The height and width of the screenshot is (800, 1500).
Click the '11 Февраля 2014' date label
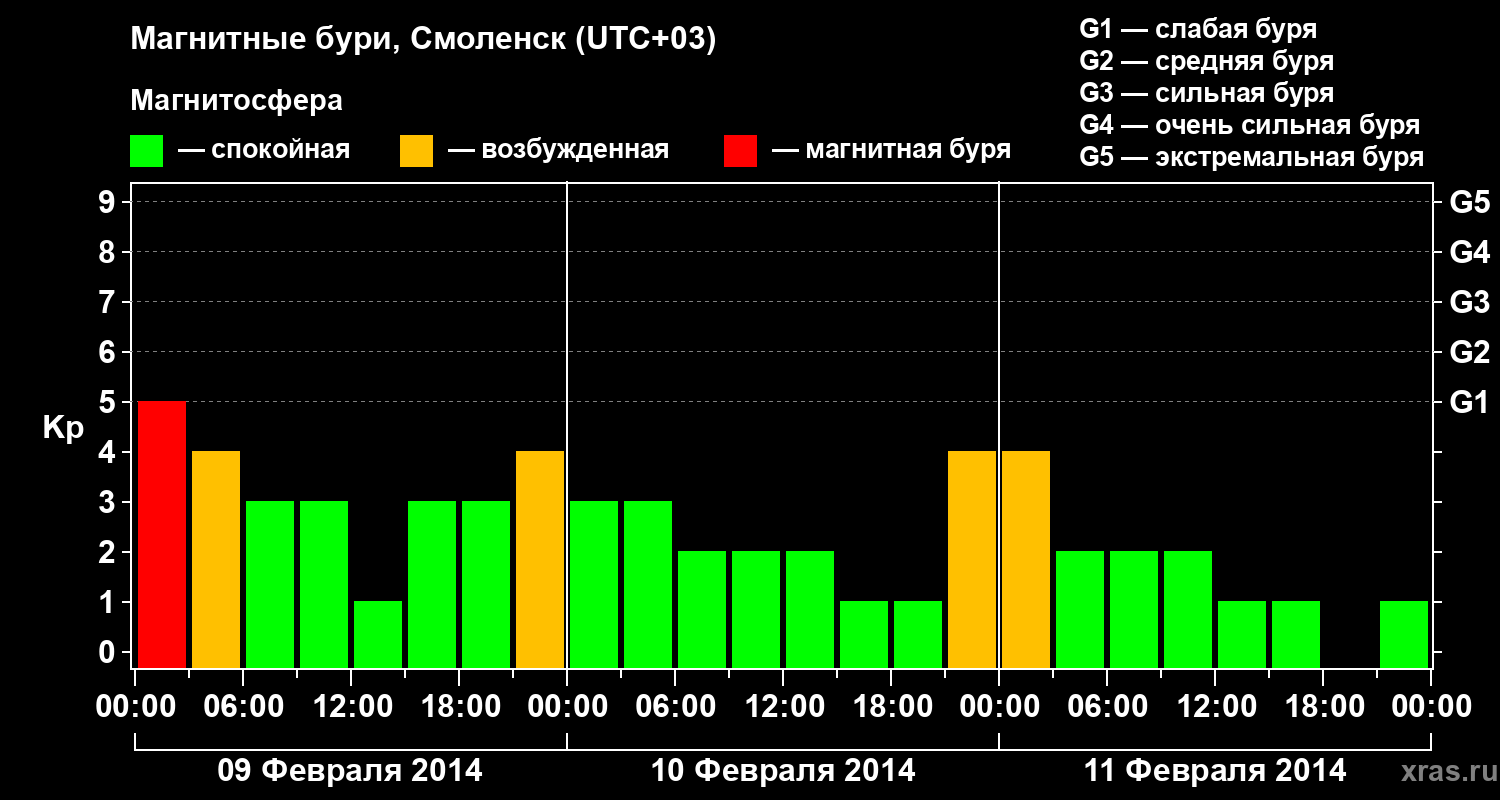pyautogui.click(x=1215, y=771)
